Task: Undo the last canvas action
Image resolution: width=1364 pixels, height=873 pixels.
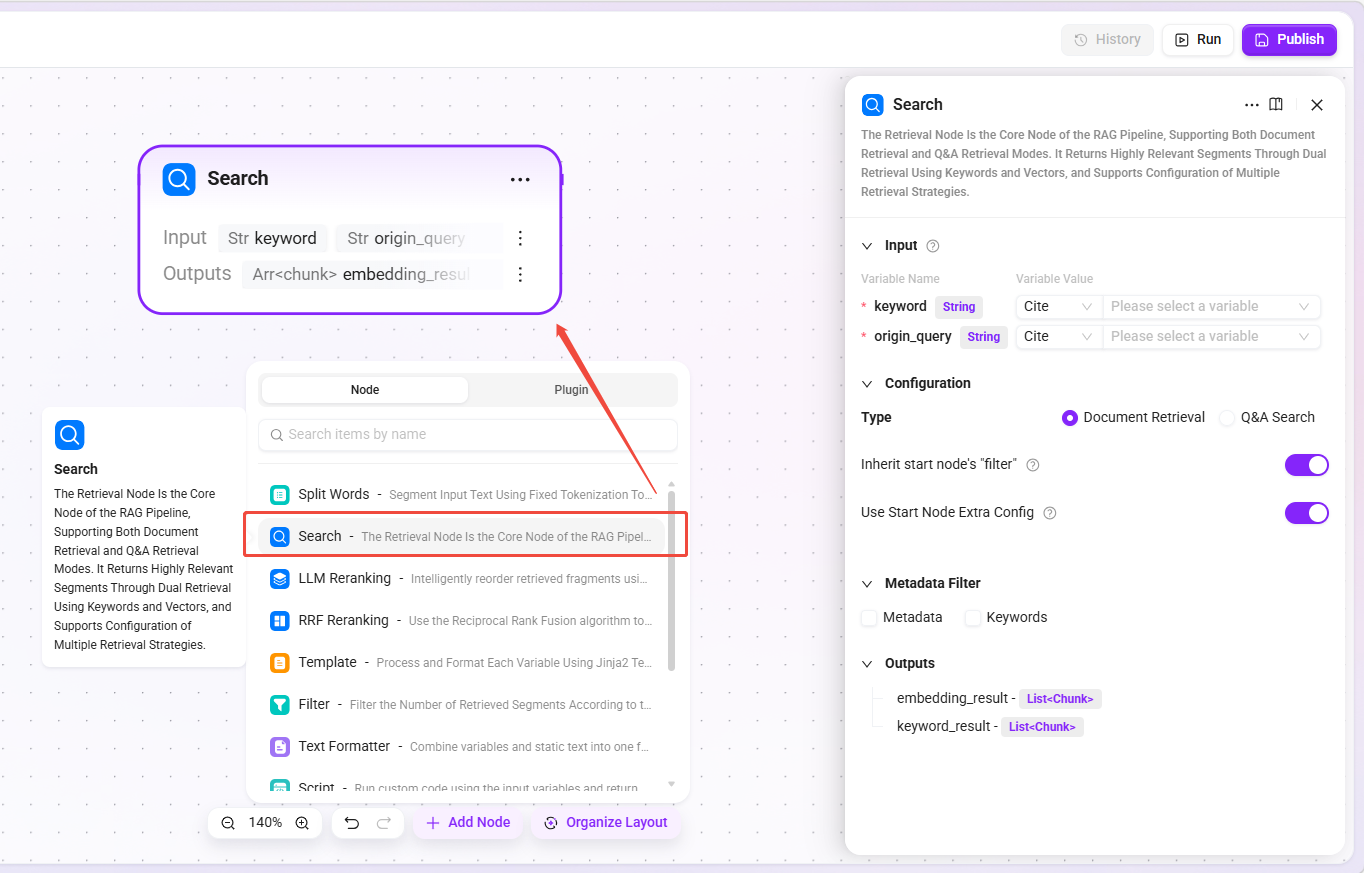Action: 352,823
